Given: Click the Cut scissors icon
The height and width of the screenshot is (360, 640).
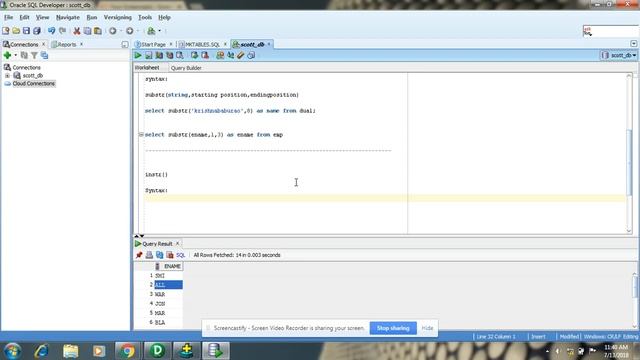Looking at the screenshot, I should tap(76, 31).
